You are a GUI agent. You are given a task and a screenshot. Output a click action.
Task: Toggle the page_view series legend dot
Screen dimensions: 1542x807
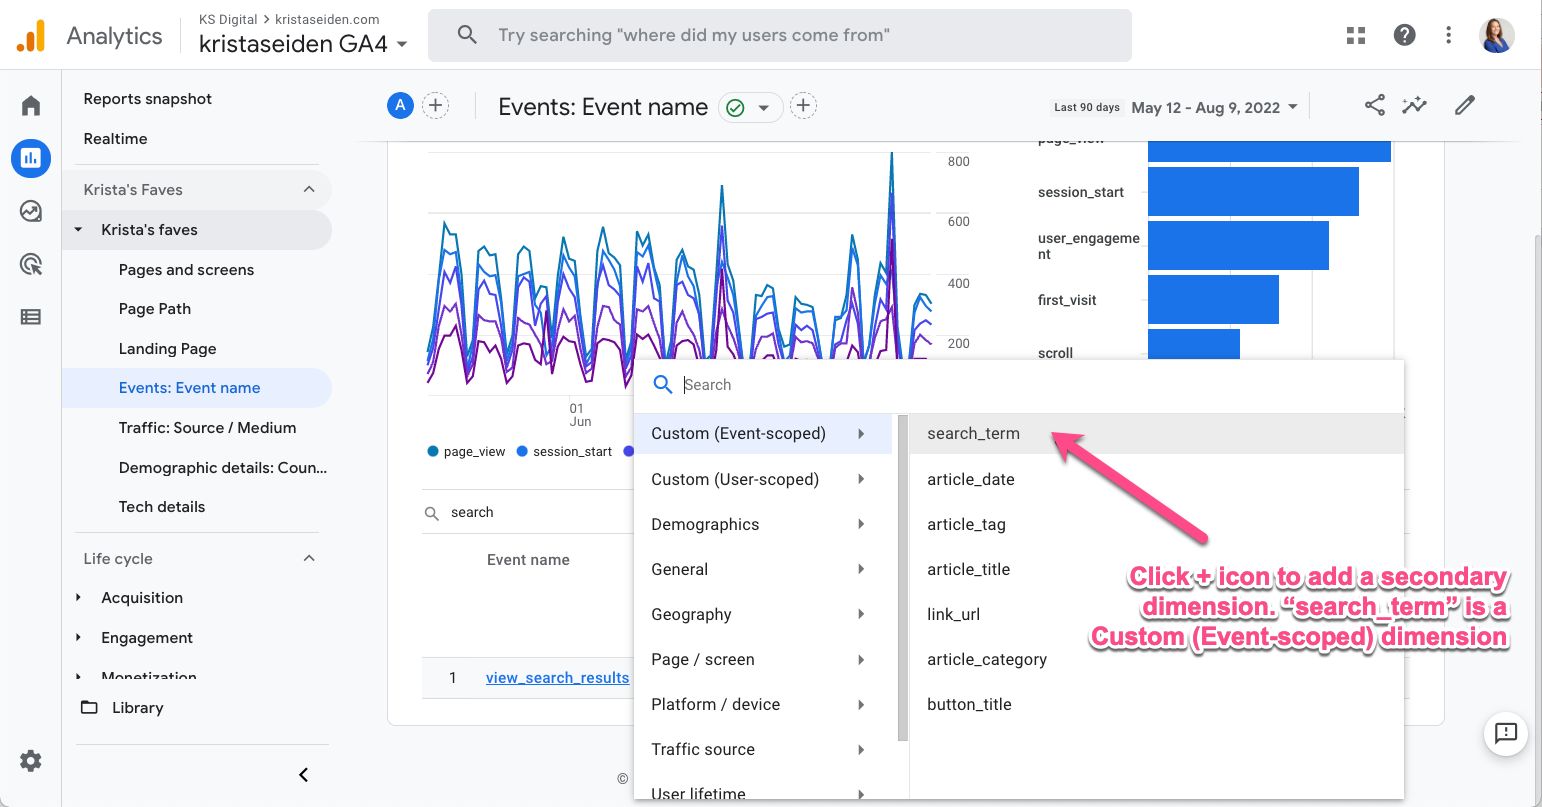click(x=433, y=452)
